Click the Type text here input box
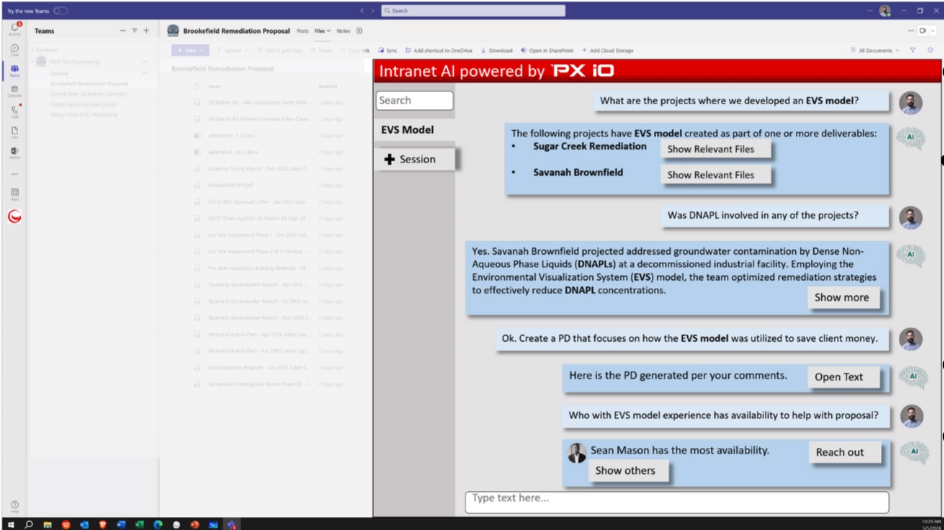Viewport: 944px width, 530px height. 677,501
